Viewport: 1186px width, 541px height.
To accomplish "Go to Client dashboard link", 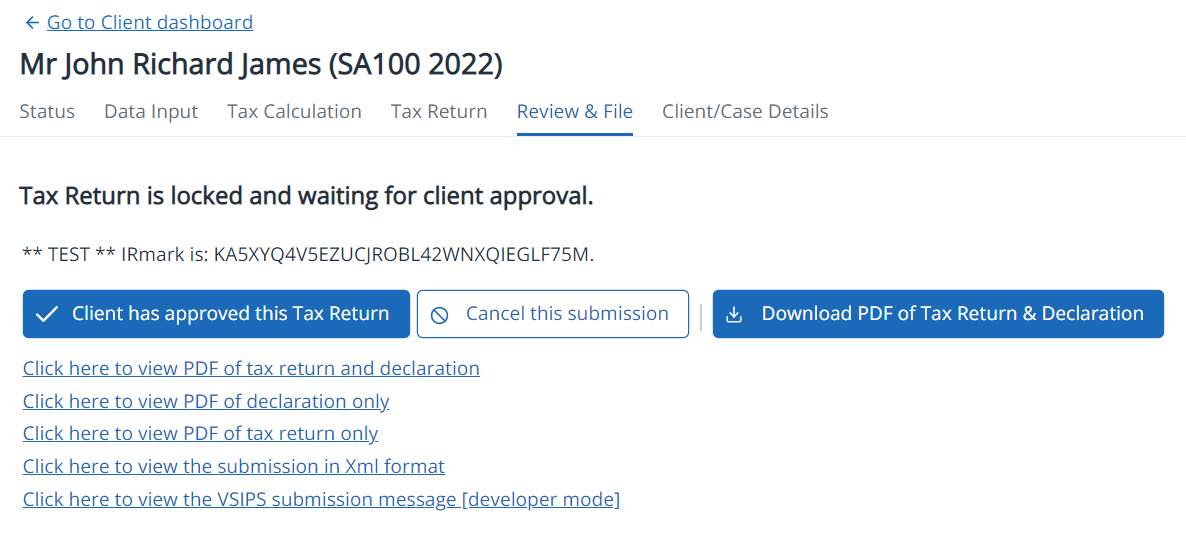I will coord(149,22).
